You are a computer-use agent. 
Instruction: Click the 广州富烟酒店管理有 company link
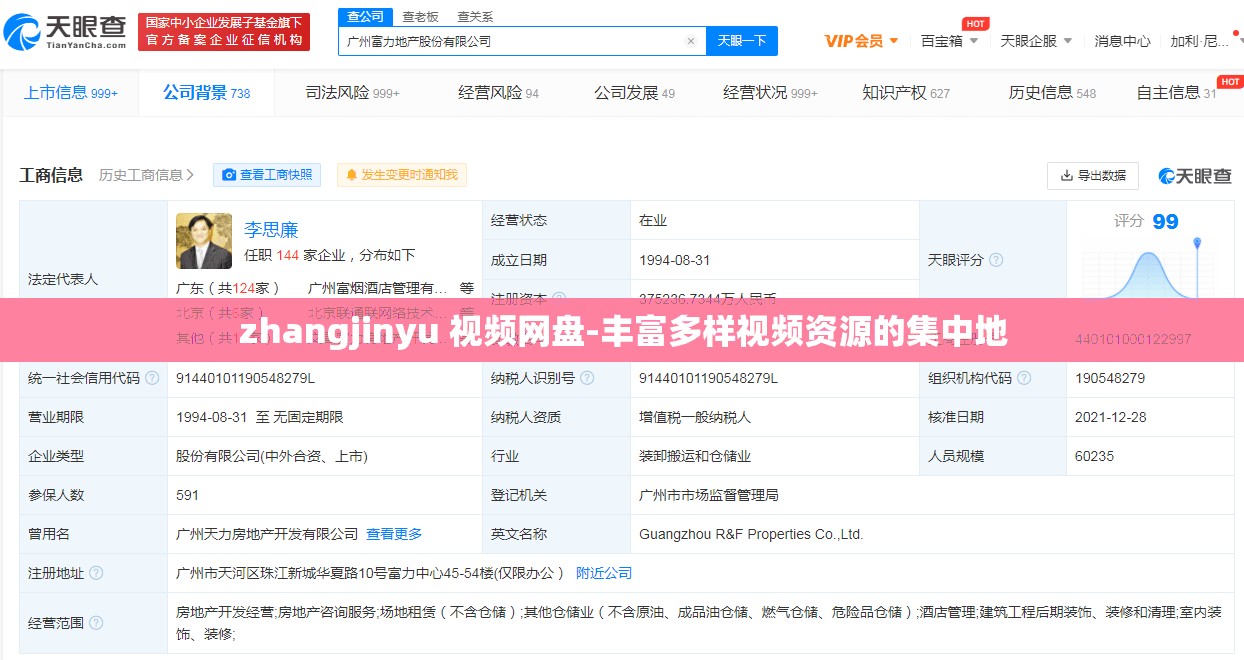(378, 288)
